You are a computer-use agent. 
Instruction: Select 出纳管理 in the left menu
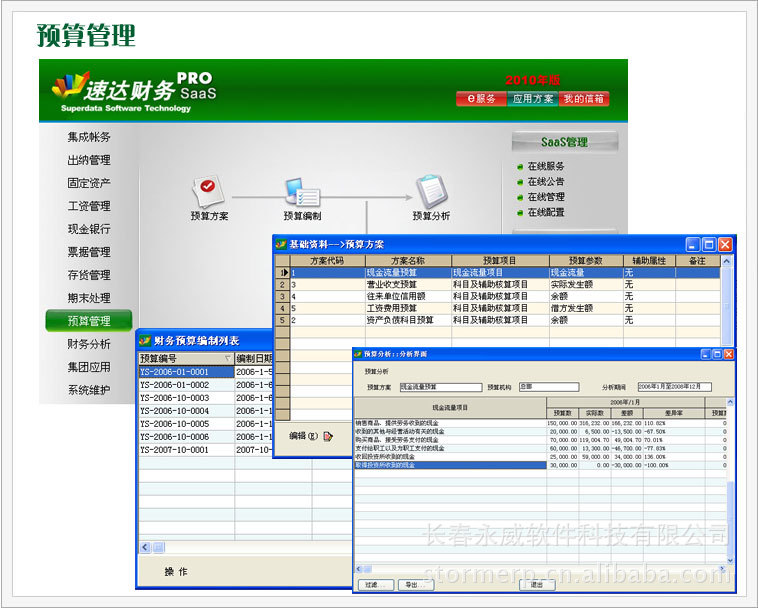point(89,160)
